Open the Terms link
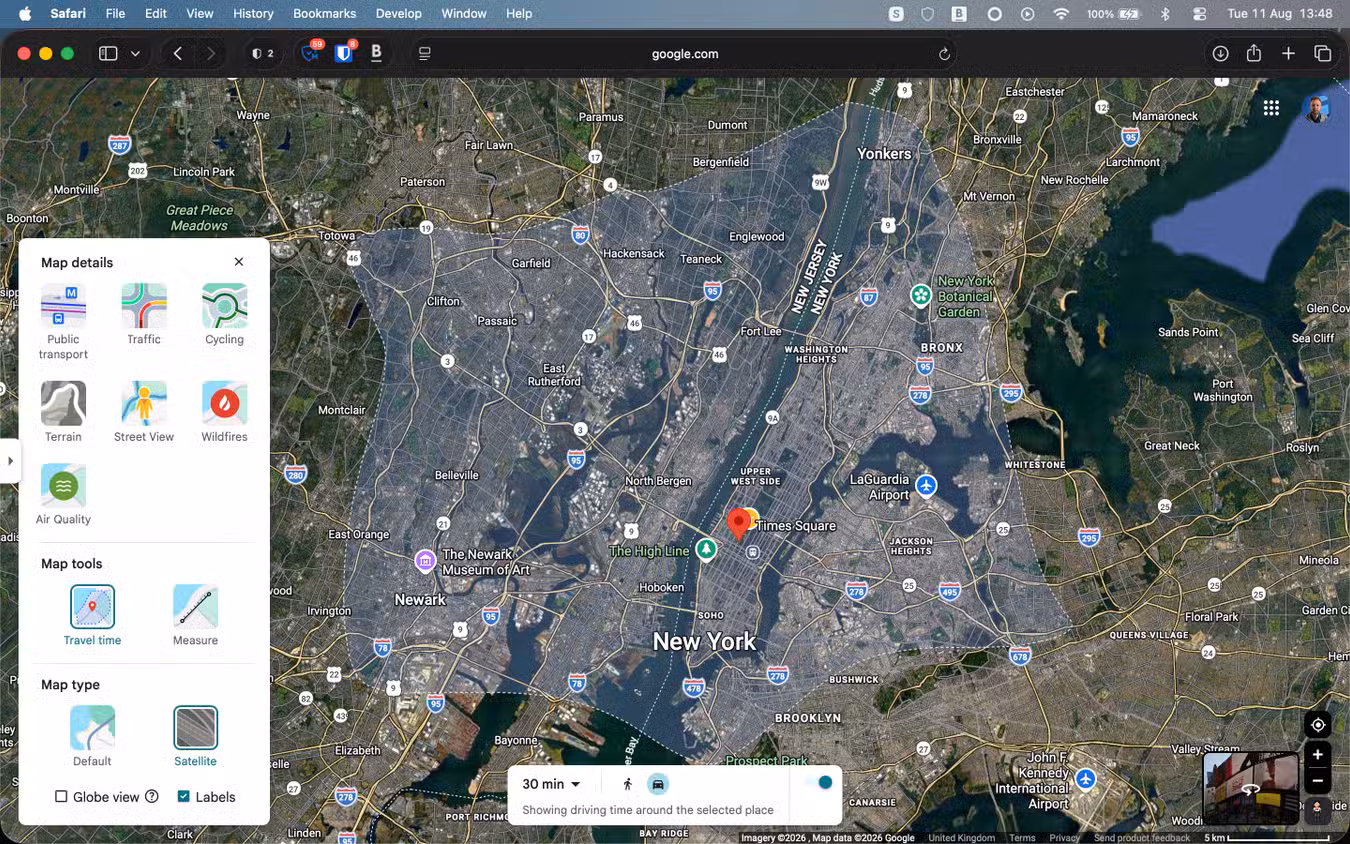This screenshot has height=844, width=1350. 1022,838
